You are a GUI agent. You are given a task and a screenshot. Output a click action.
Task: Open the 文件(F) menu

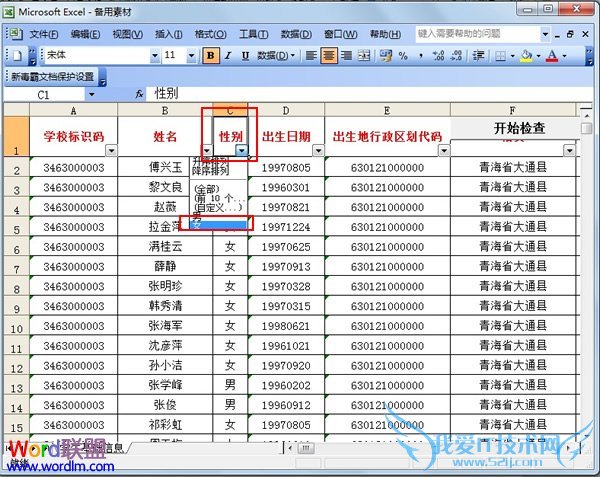pos(44,34)
